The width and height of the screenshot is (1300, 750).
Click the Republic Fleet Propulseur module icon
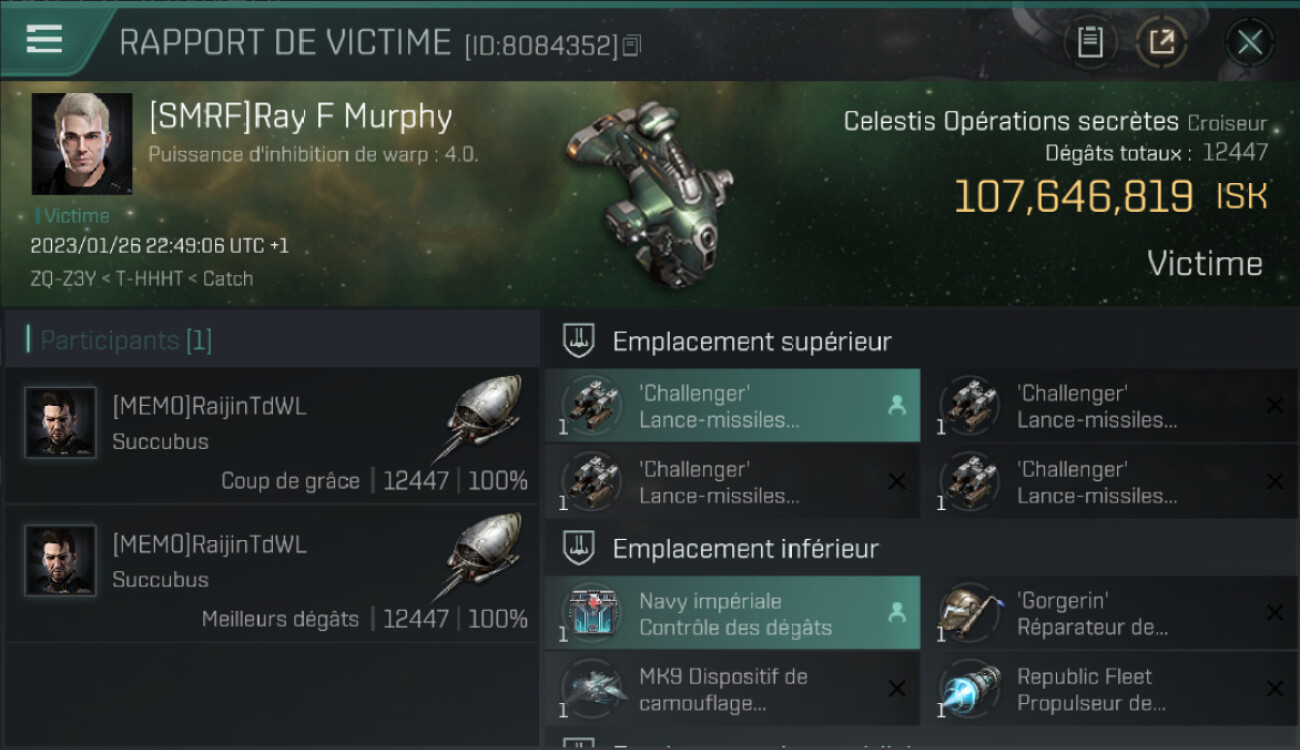coord(970,689)
